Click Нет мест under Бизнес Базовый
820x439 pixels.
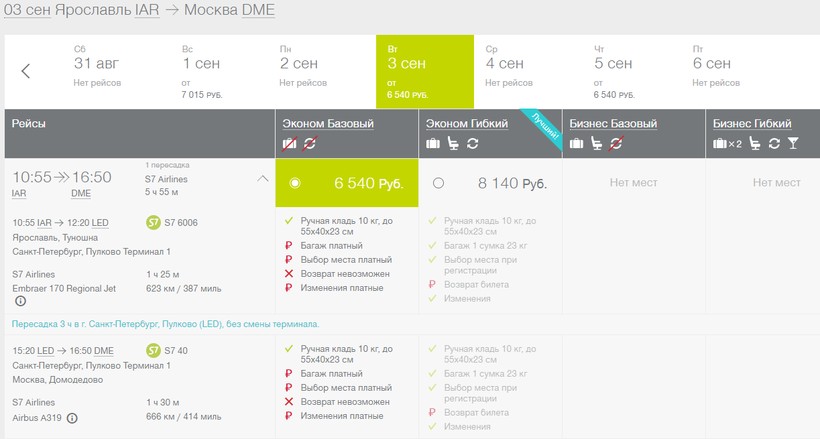coord(633,183)
